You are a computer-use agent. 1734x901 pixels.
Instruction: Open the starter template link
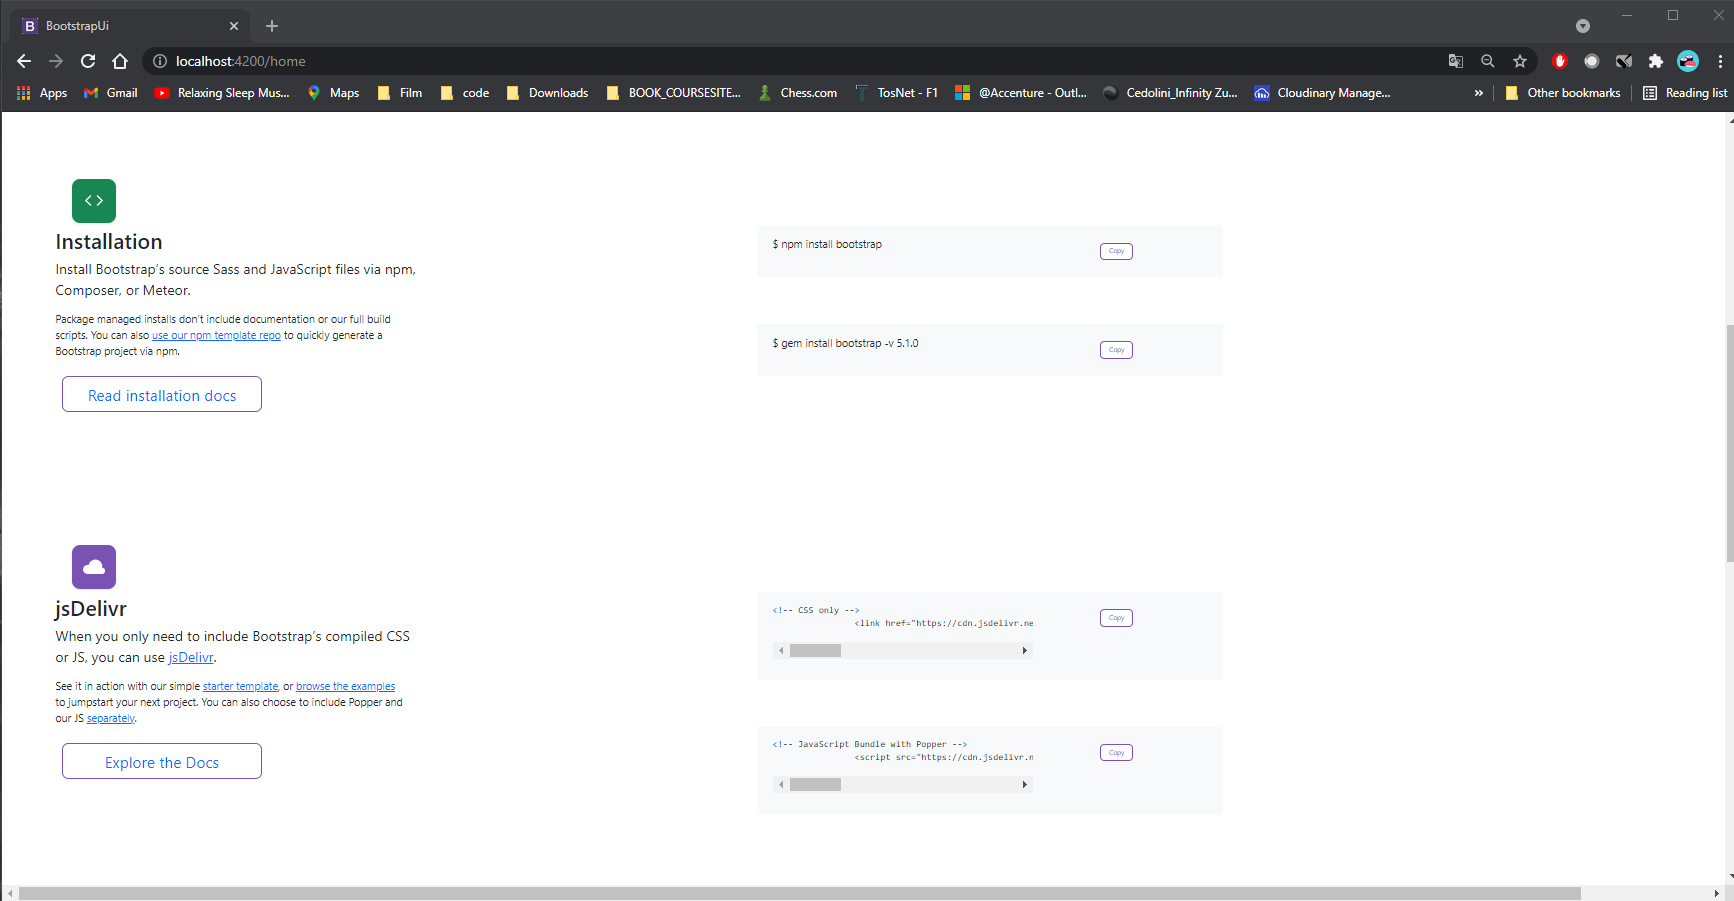(240, 687)
